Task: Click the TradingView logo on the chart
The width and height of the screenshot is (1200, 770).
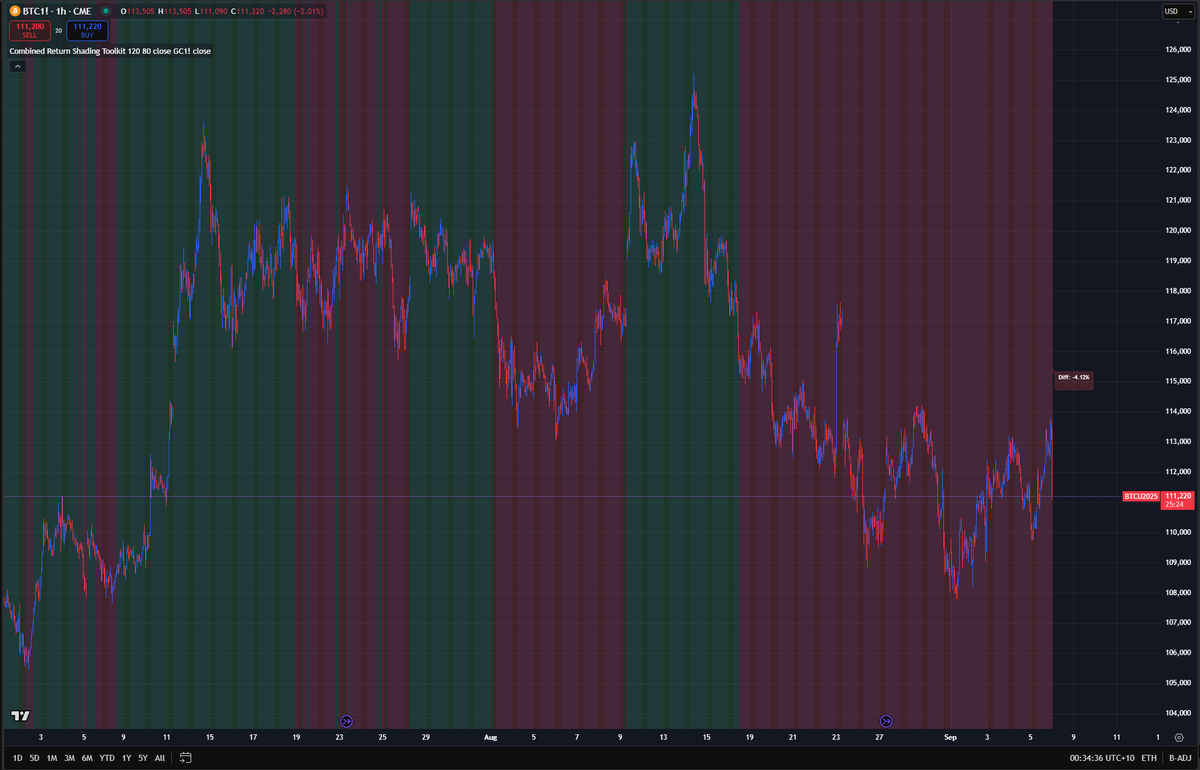Action: pos(20,715)
